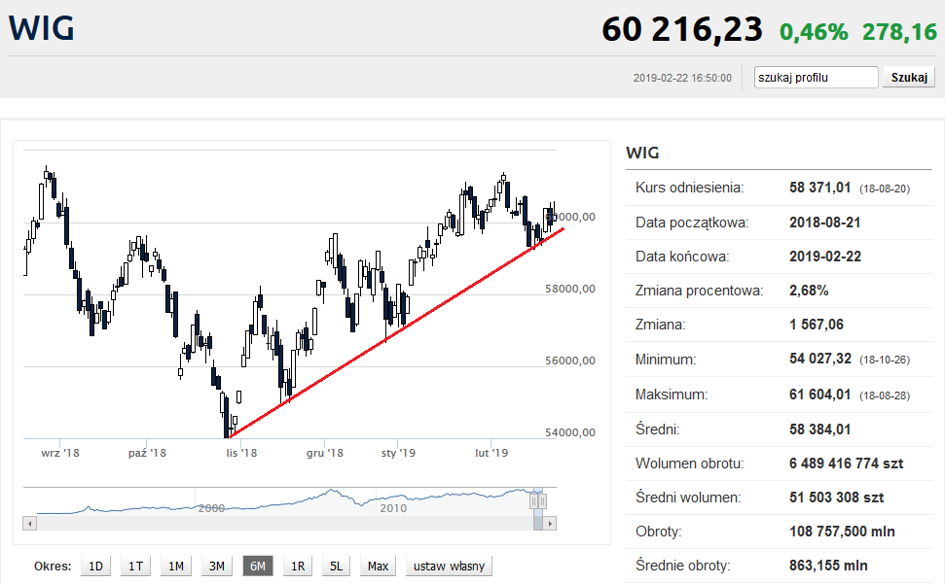Viewport: 945px width, 584px height.
Task: Click the 'lut '19' axis label
Action: (491, 453)
